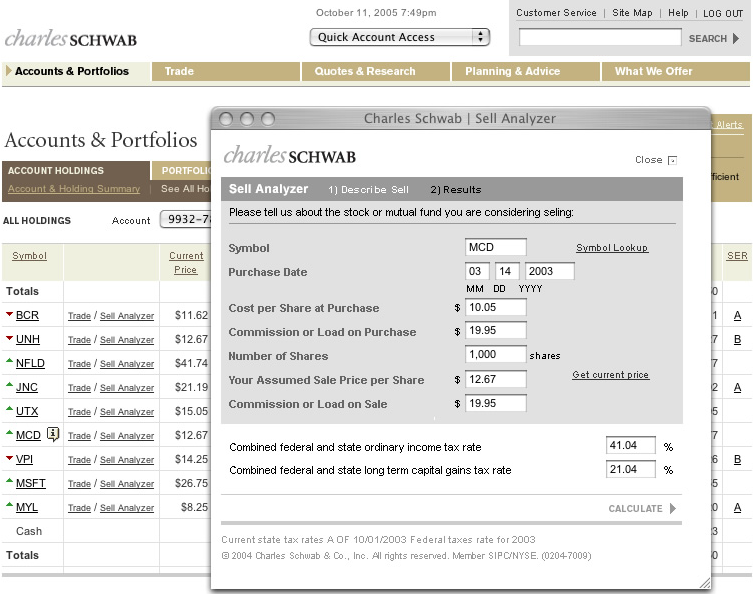The height and width of the screenshot is (594, 756).
Task: Click the red down arrow beside VPI
Action: [x=9, y=458]
